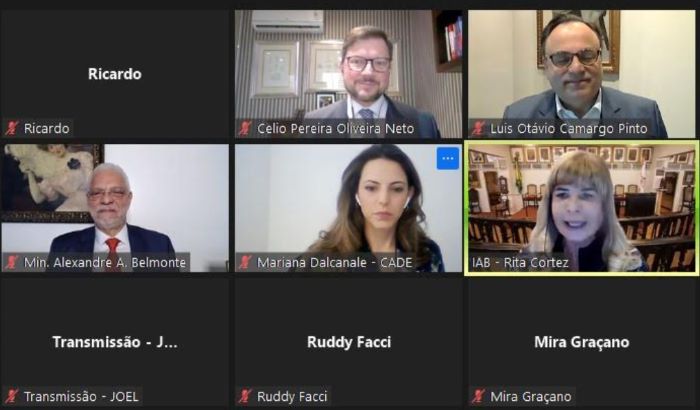Click the Mariana Dalcanale - CADE name label
The height and width of the screenshot is (410, 700).
[x=334, y=263]
